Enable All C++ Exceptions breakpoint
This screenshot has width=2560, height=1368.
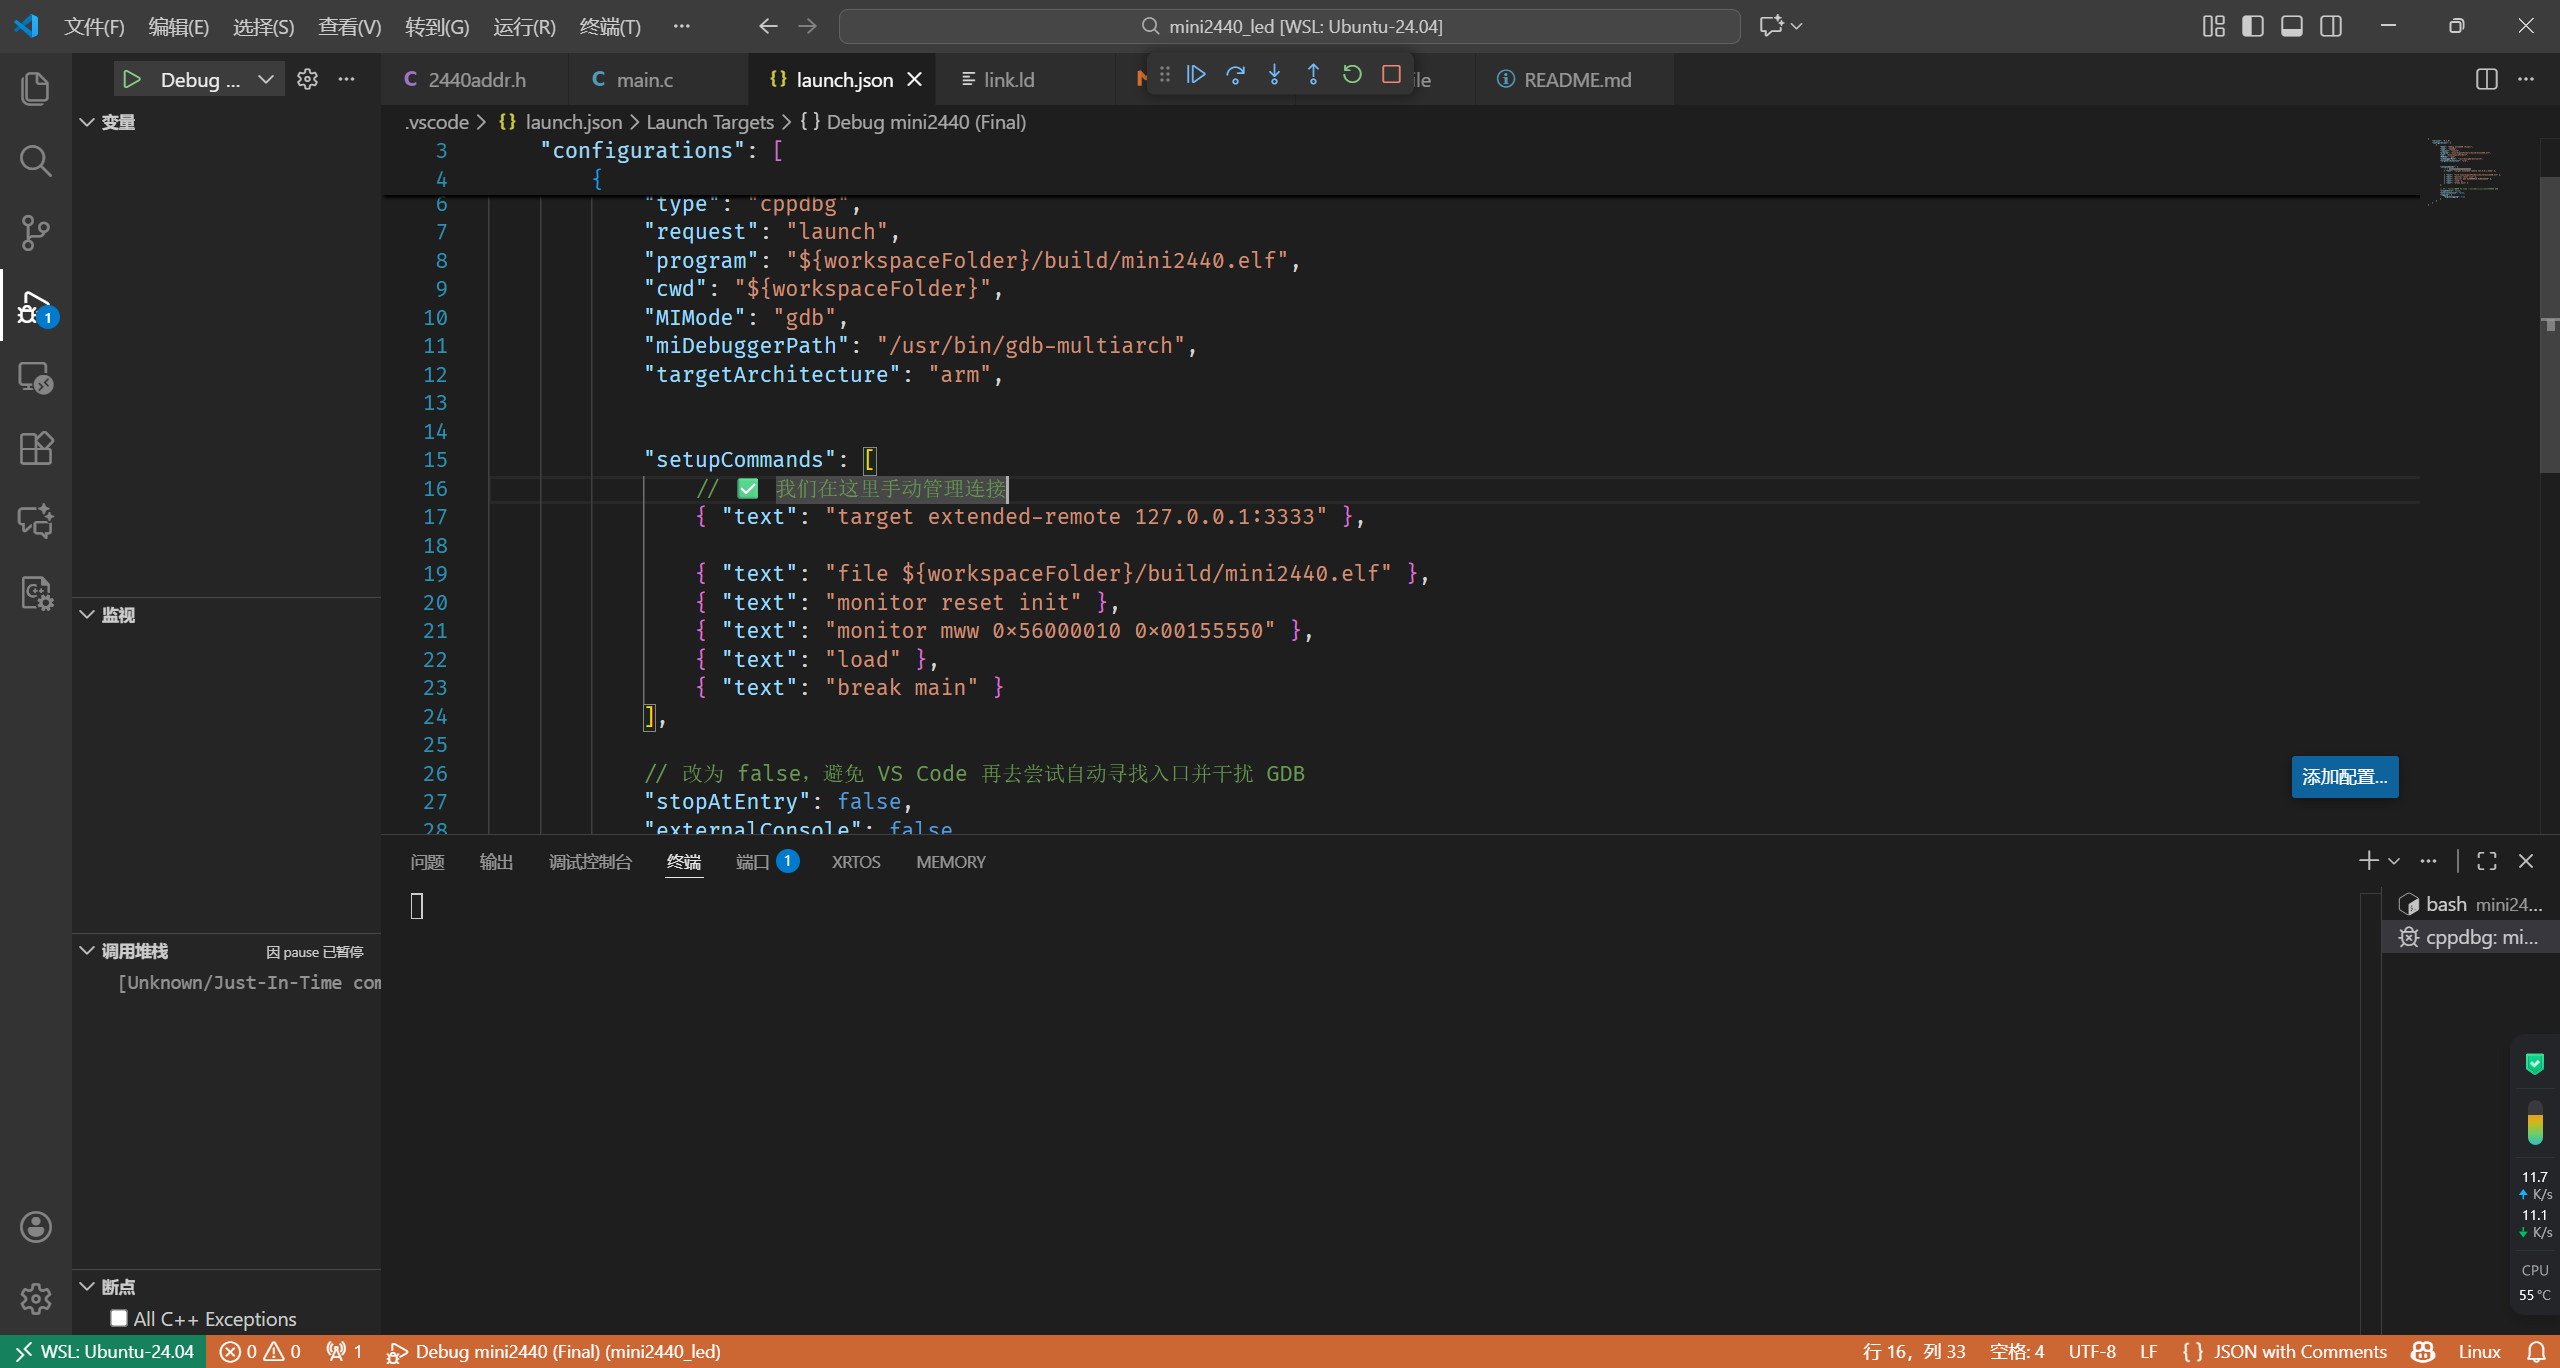119,1318
